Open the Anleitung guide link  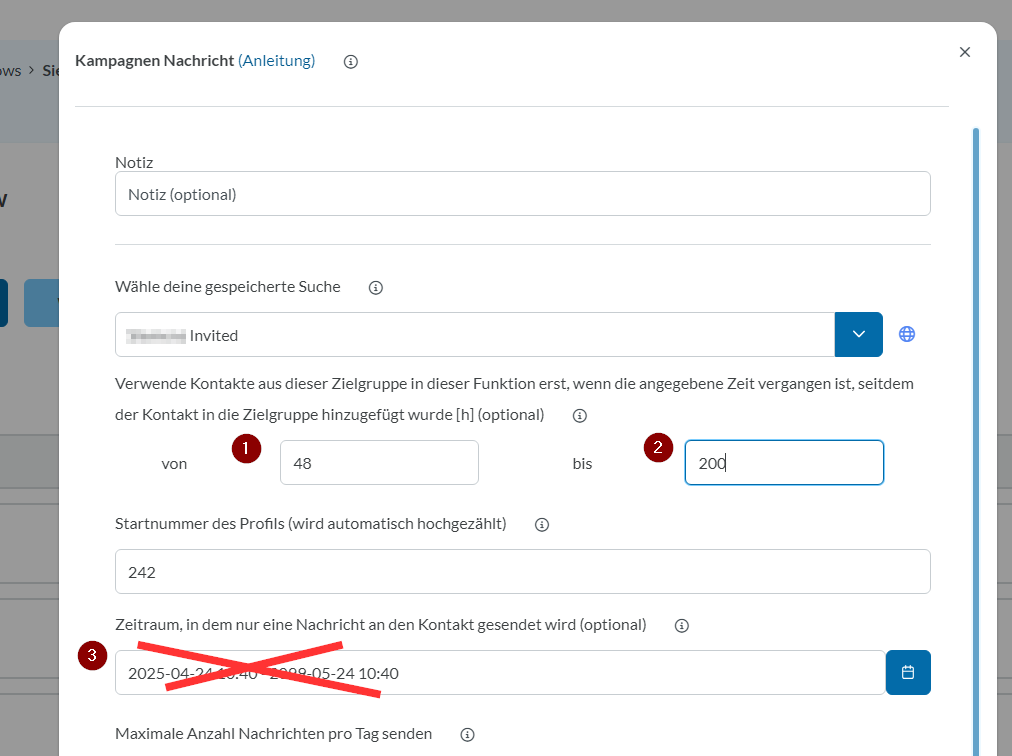(277, 61)
